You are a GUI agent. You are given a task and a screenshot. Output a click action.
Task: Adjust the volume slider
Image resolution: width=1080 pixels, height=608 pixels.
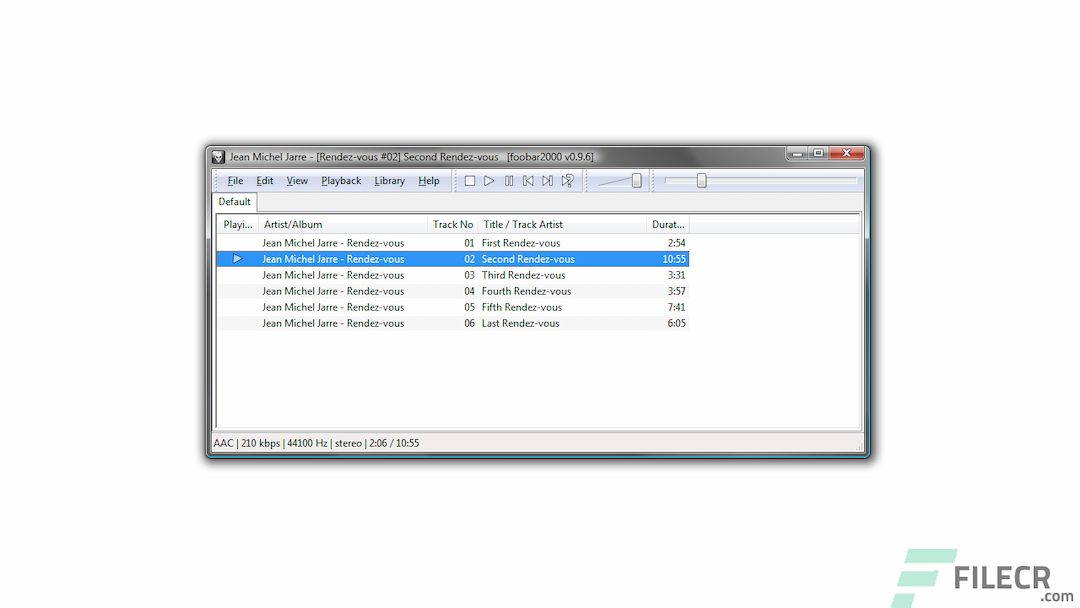[637, 180]
